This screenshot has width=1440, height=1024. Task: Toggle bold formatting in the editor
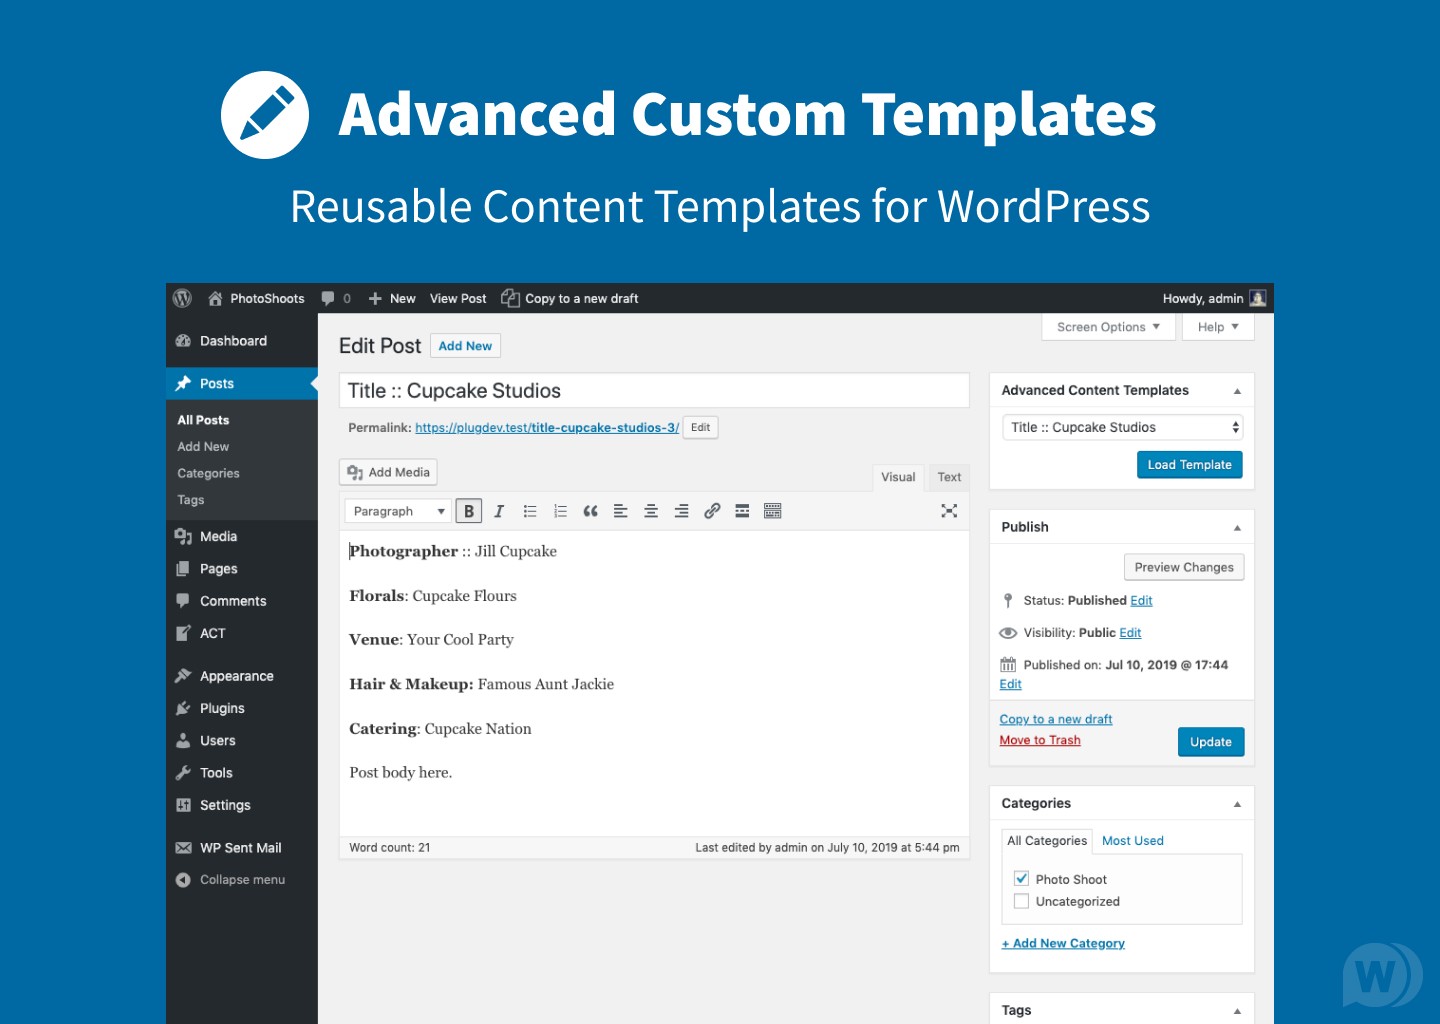(468, 510)
